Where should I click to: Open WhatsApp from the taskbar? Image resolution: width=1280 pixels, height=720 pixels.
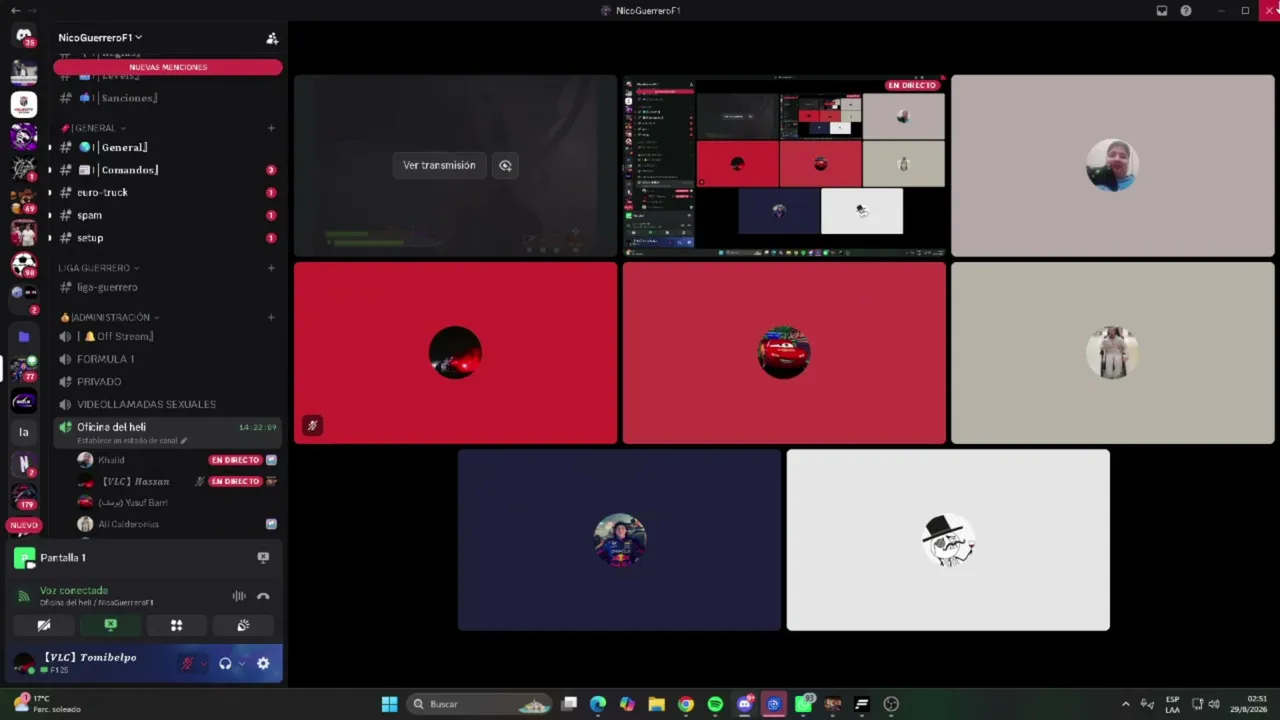tap(803, 704)
